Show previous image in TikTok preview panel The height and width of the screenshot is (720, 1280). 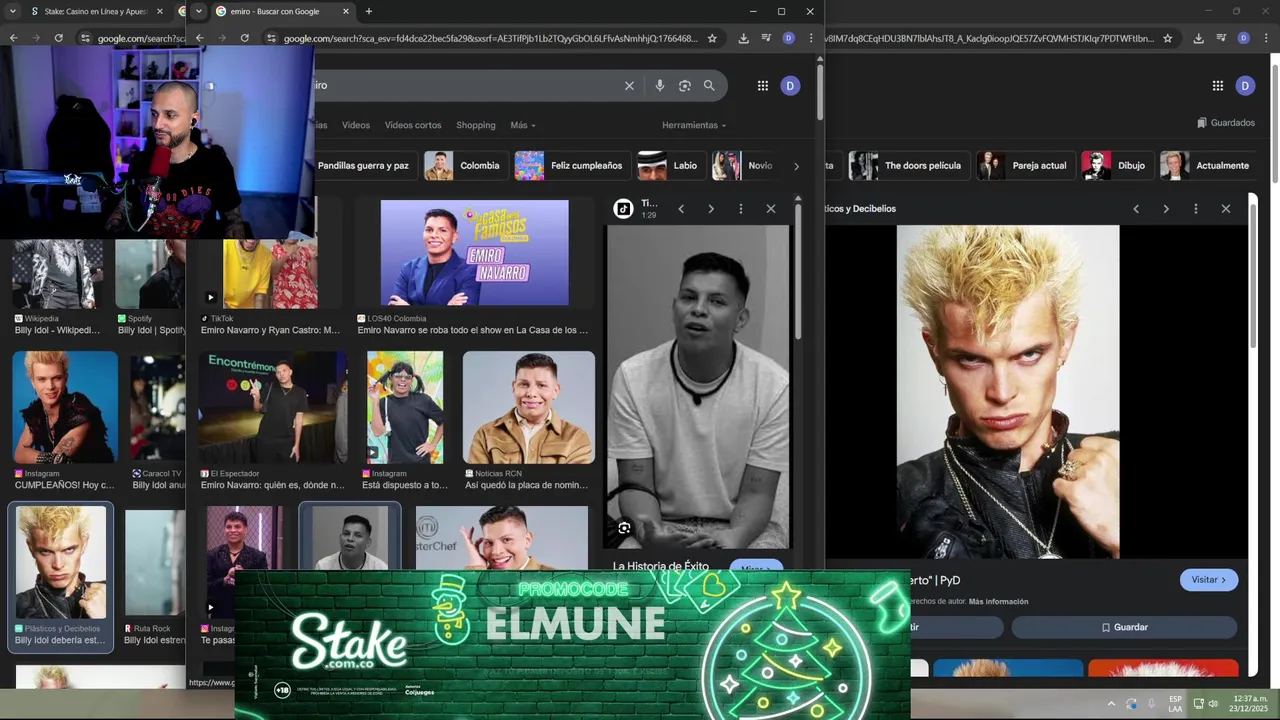click(681, 209)
